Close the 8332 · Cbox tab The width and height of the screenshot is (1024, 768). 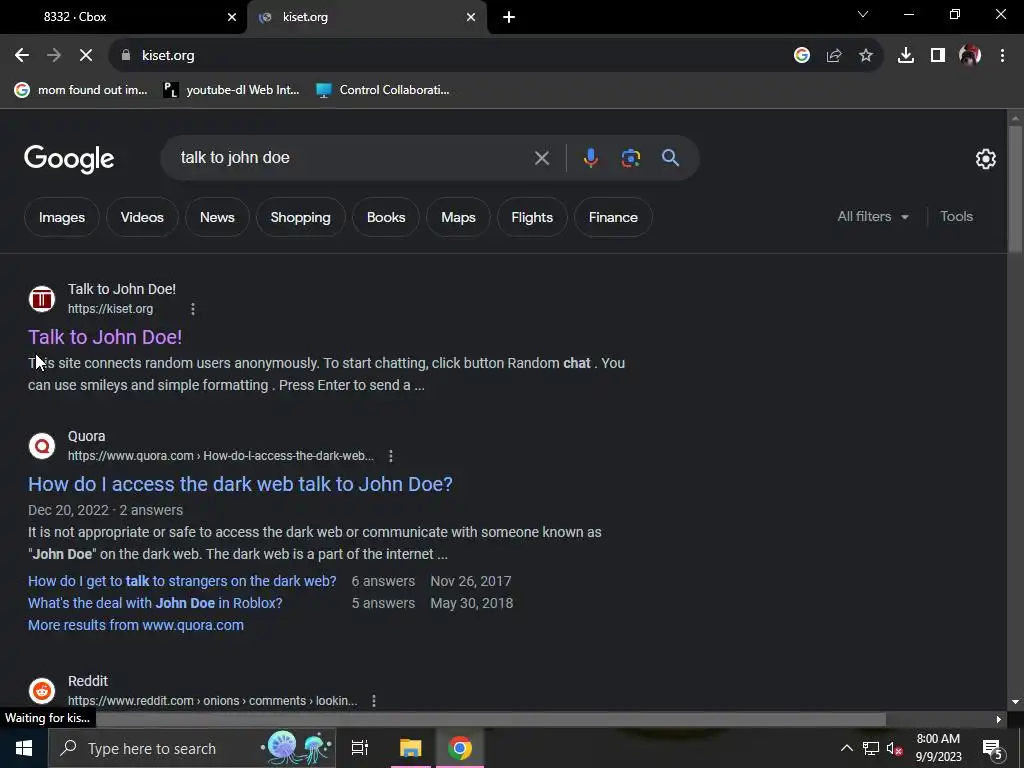[x=232, y=17]
